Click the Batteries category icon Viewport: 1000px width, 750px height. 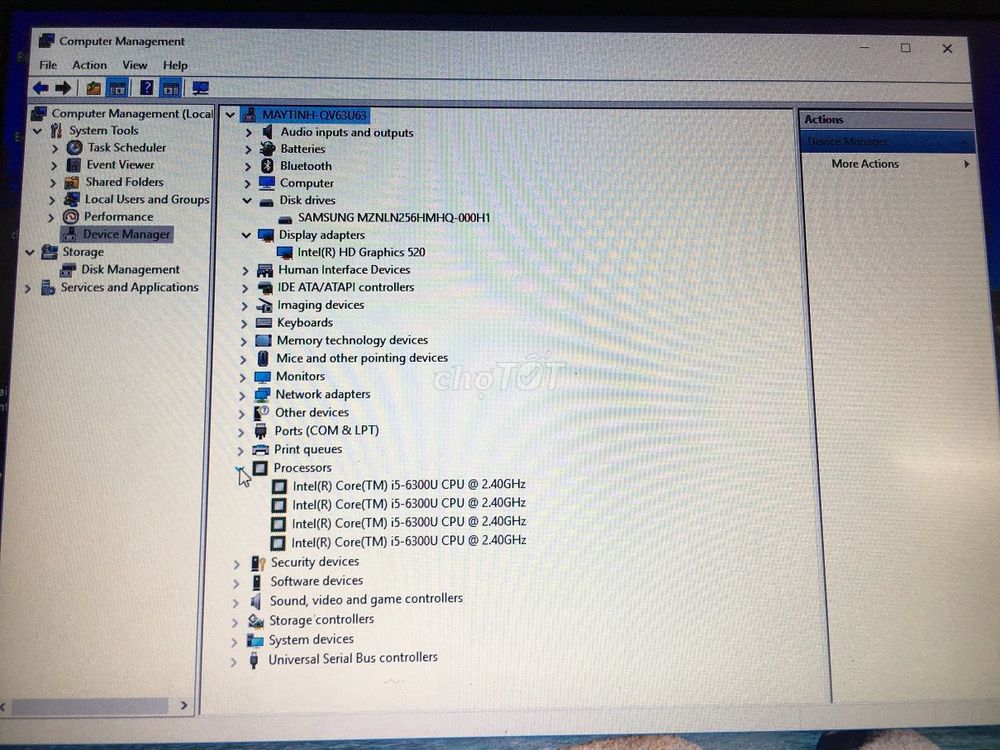click(267, 149)
